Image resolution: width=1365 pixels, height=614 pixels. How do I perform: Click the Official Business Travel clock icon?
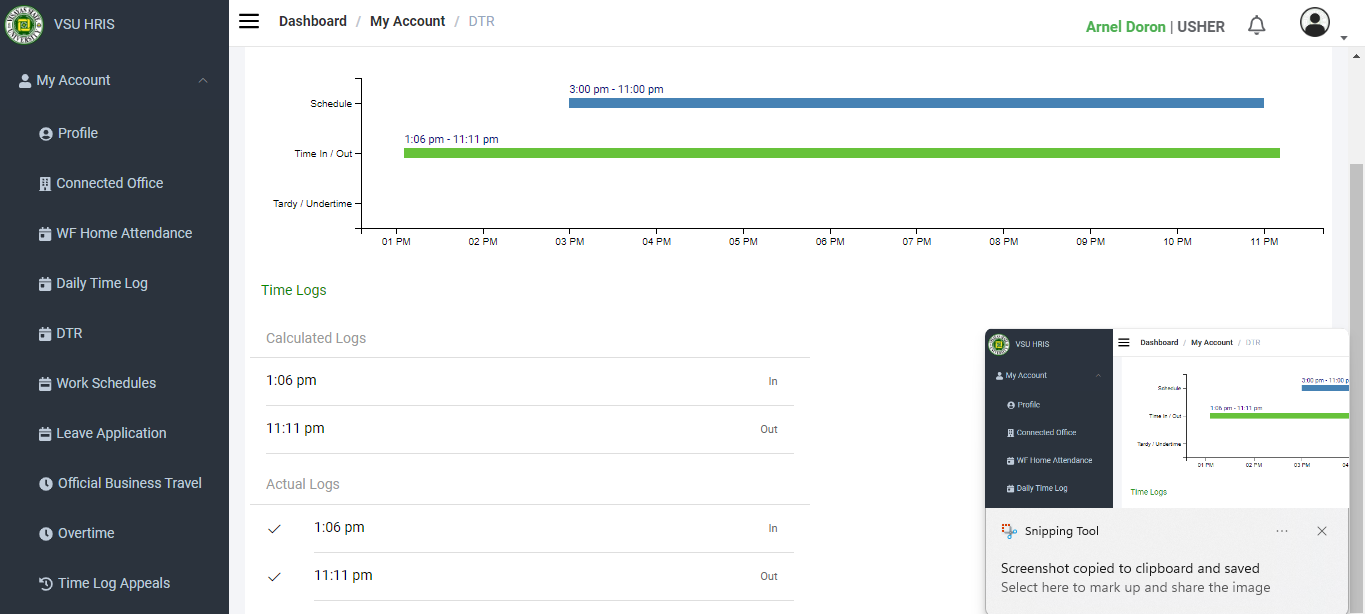[46, 484]
